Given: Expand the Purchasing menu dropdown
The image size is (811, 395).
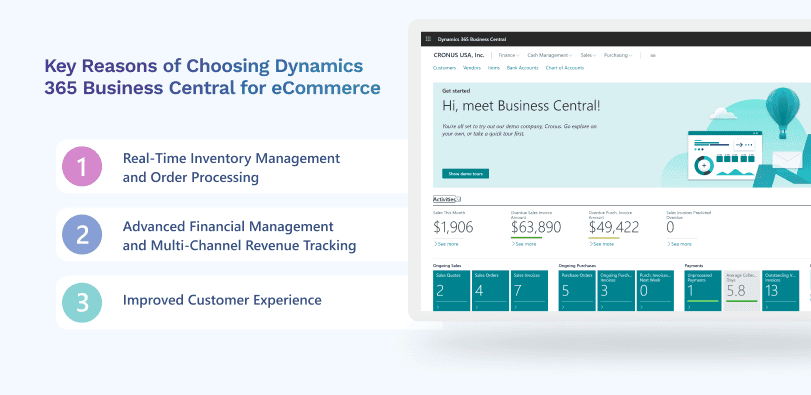Looking at the screenshot, I should 618,55.
